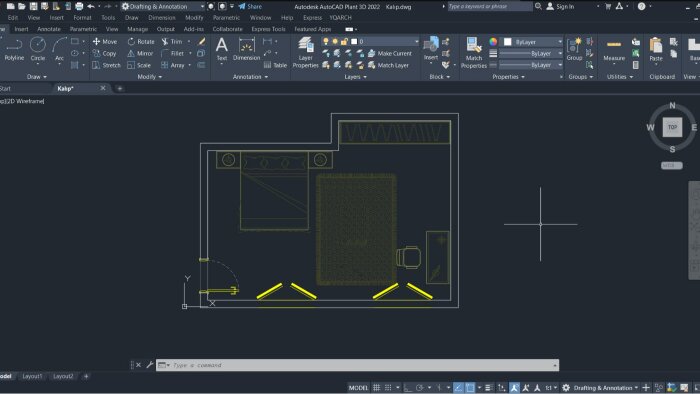The image size is (700, 394).
Task: Activate the Array command
Action: click(173, 65)
